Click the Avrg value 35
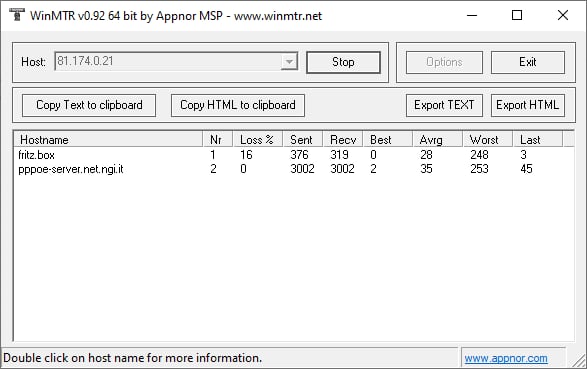The height and width of the screenshot is (369, 587). pos(426,169)
